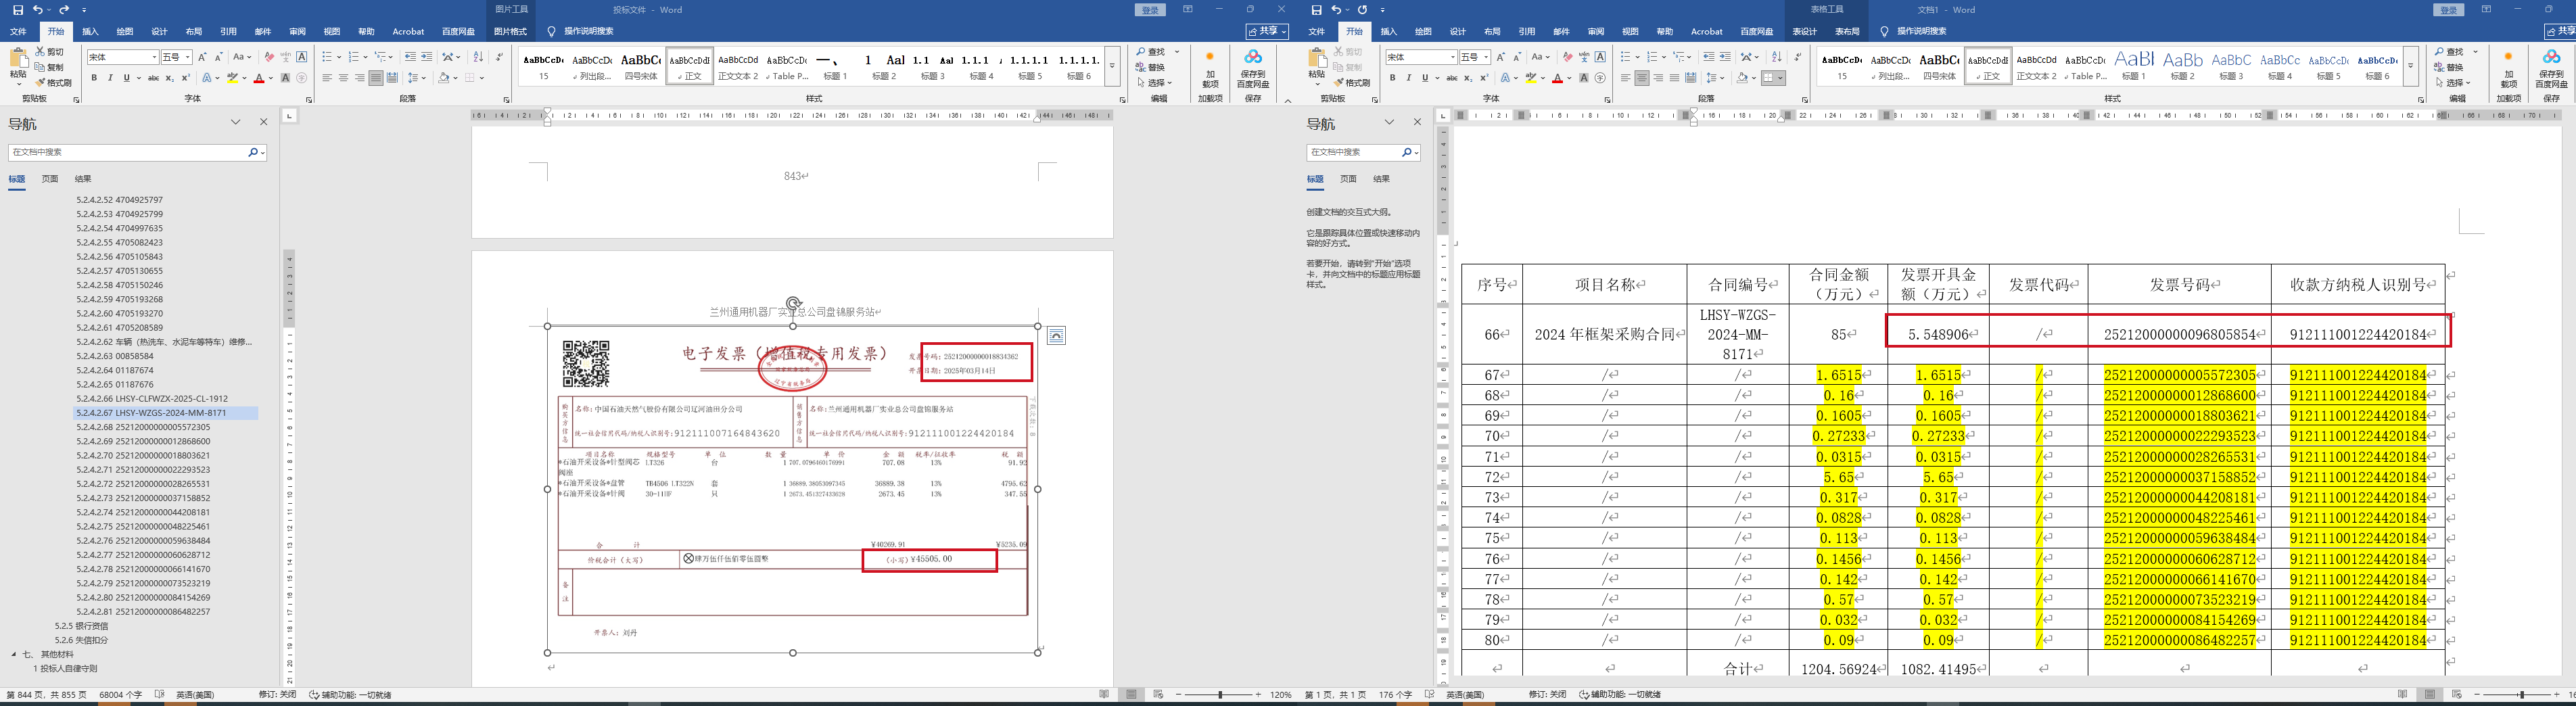Click Show paragraph marks in 投标文件 window

(x=499, y=57)
